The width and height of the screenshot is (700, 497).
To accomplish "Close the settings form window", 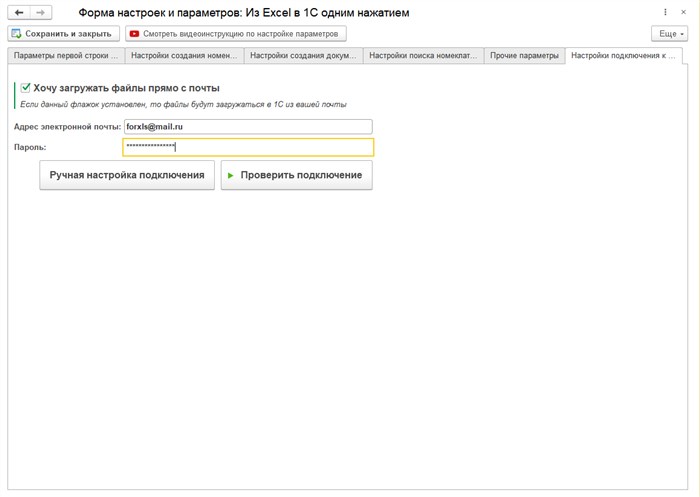I will pyautogui.click(x=683, y=13).
